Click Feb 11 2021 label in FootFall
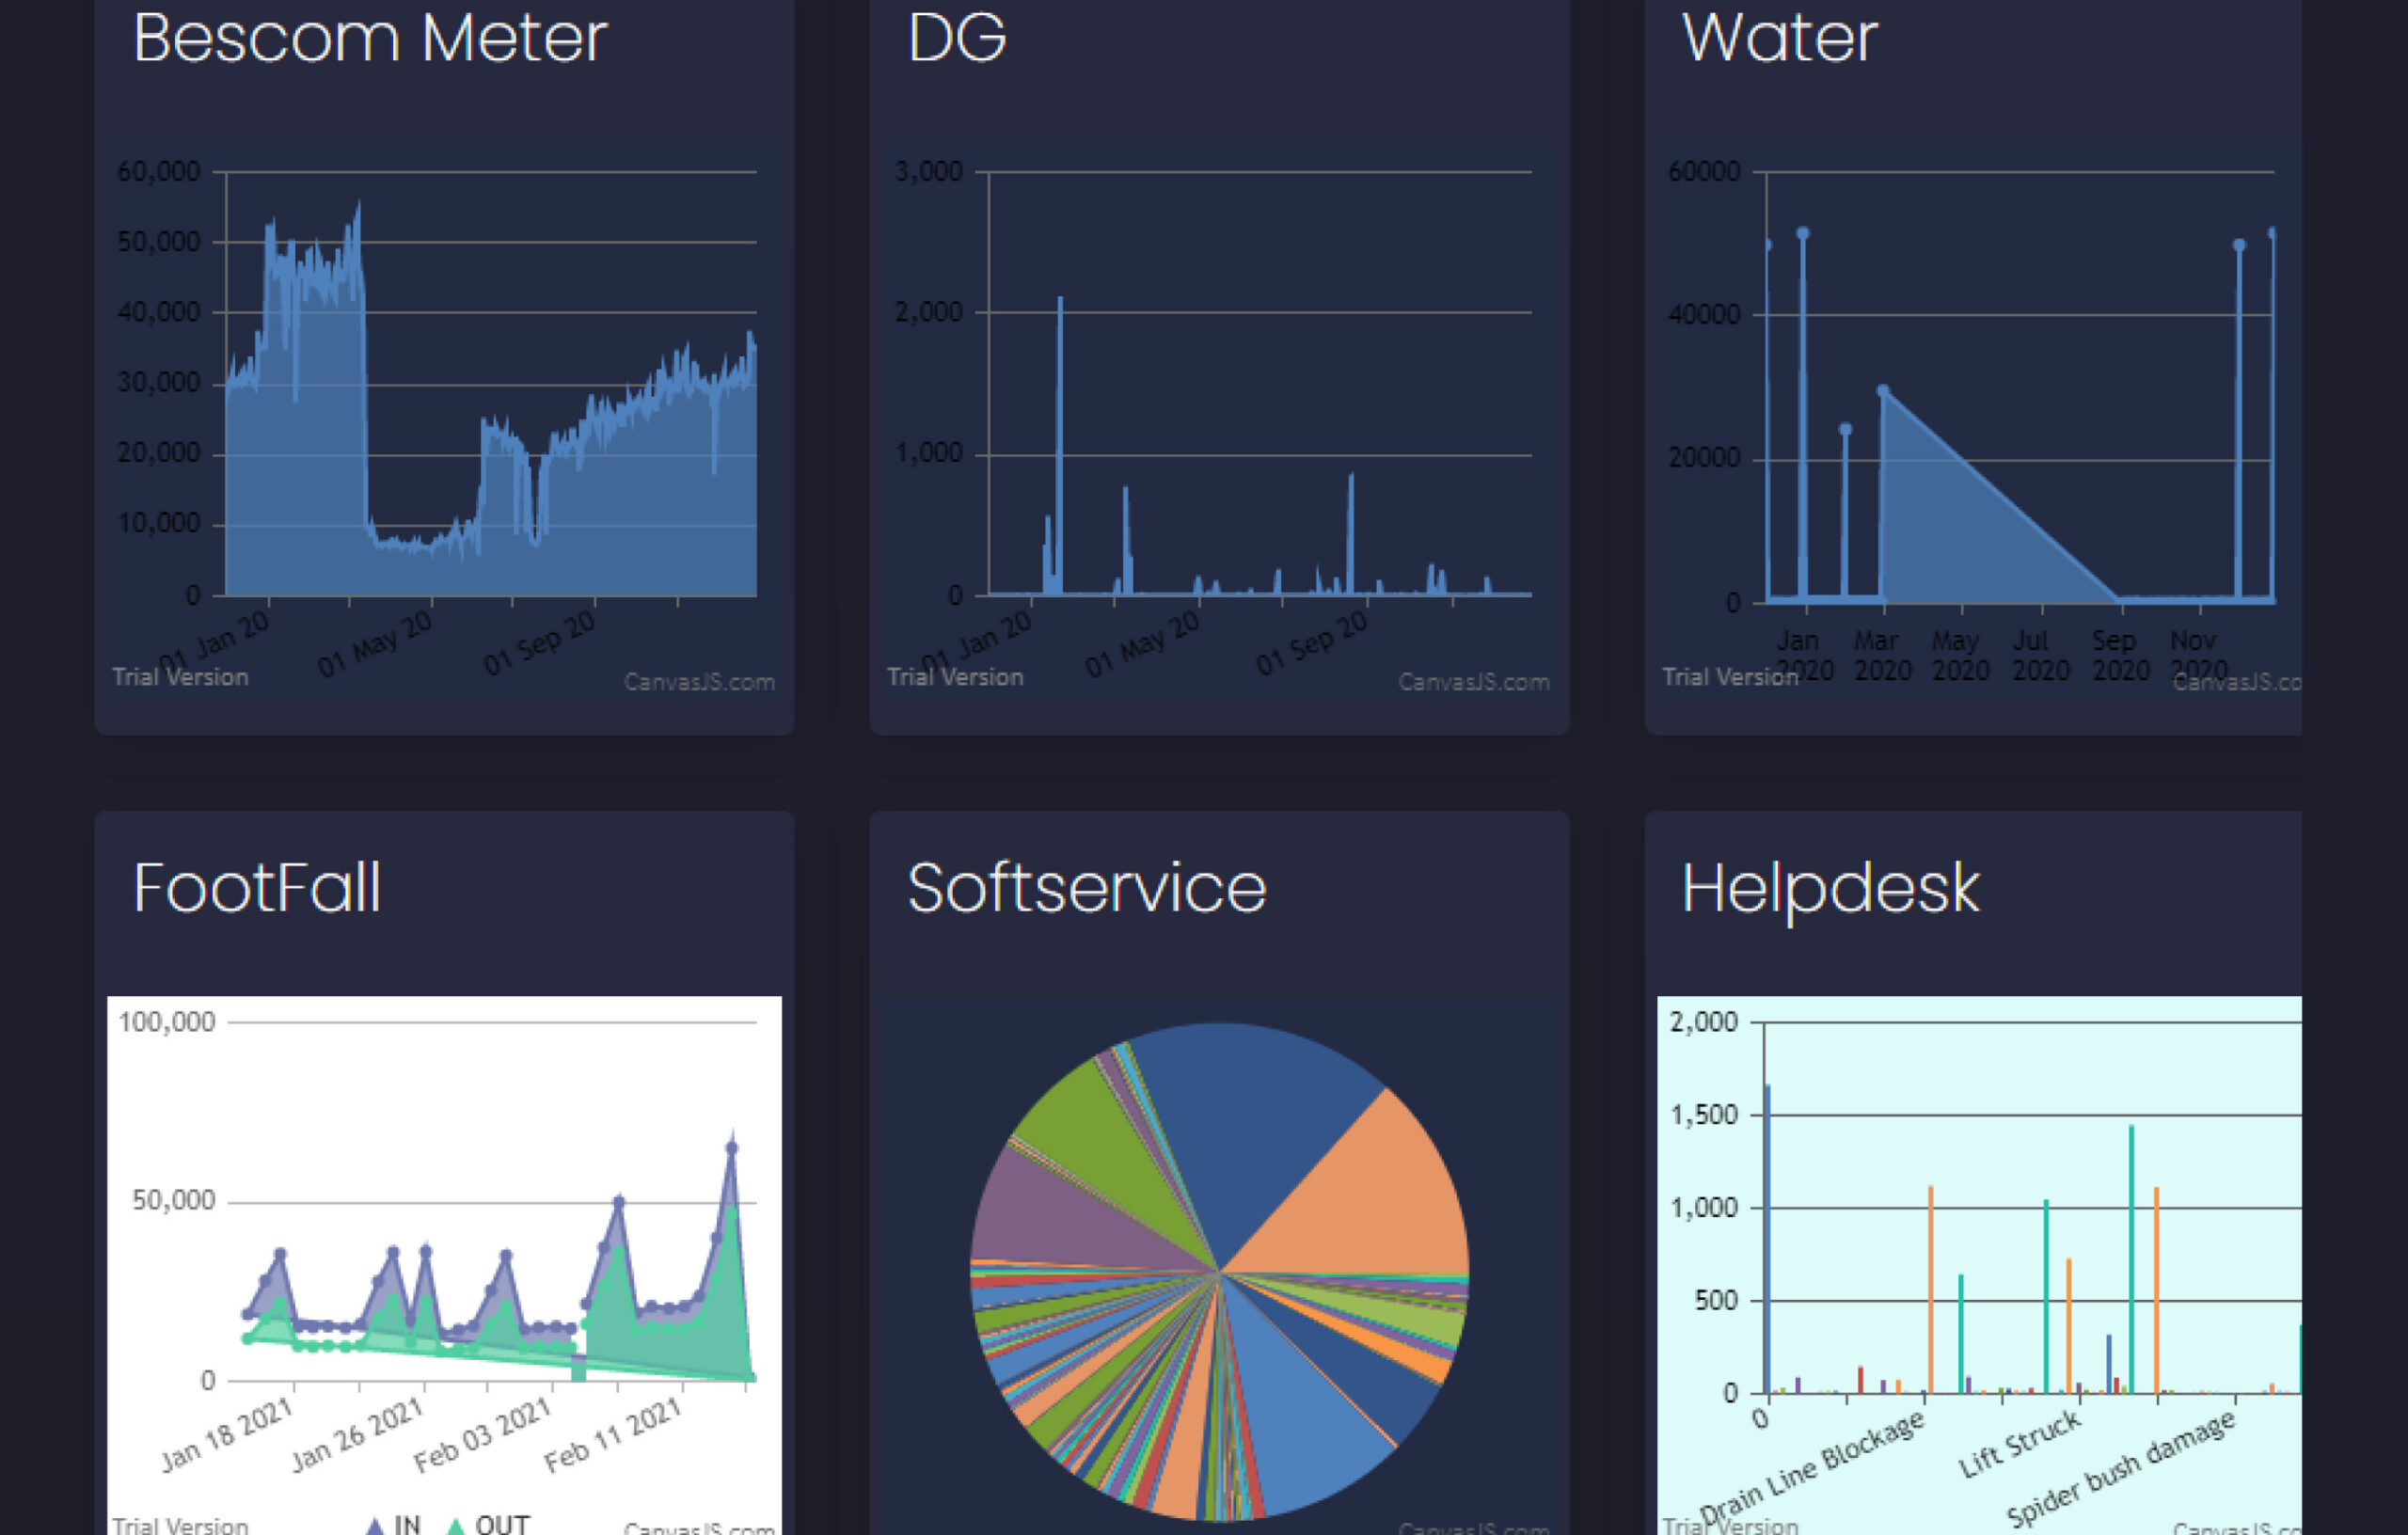The height and width of the screenshot is (1535, 2408). click(x=614, y=1436)
